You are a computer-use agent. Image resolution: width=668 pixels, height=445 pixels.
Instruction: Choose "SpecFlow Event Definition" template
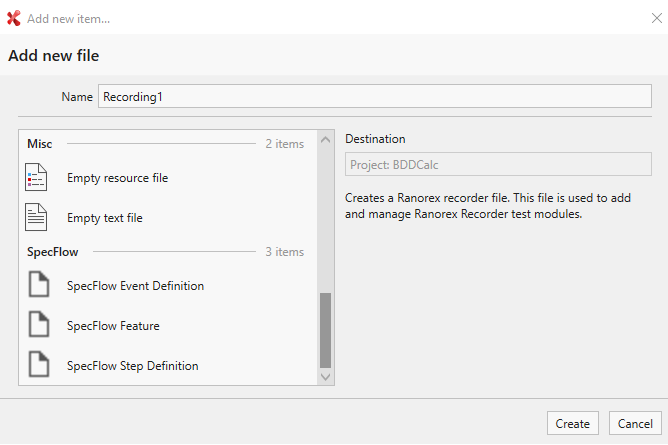(169, 285)
